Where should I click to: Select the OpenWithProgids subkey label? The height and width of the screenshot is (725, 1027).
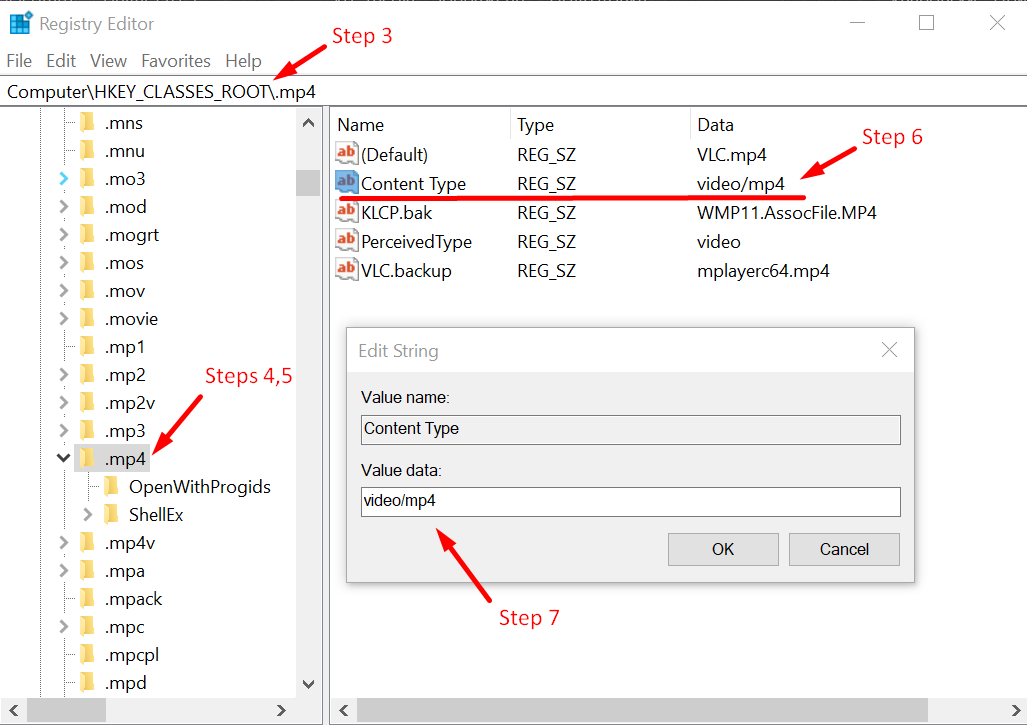click(200, 487)
